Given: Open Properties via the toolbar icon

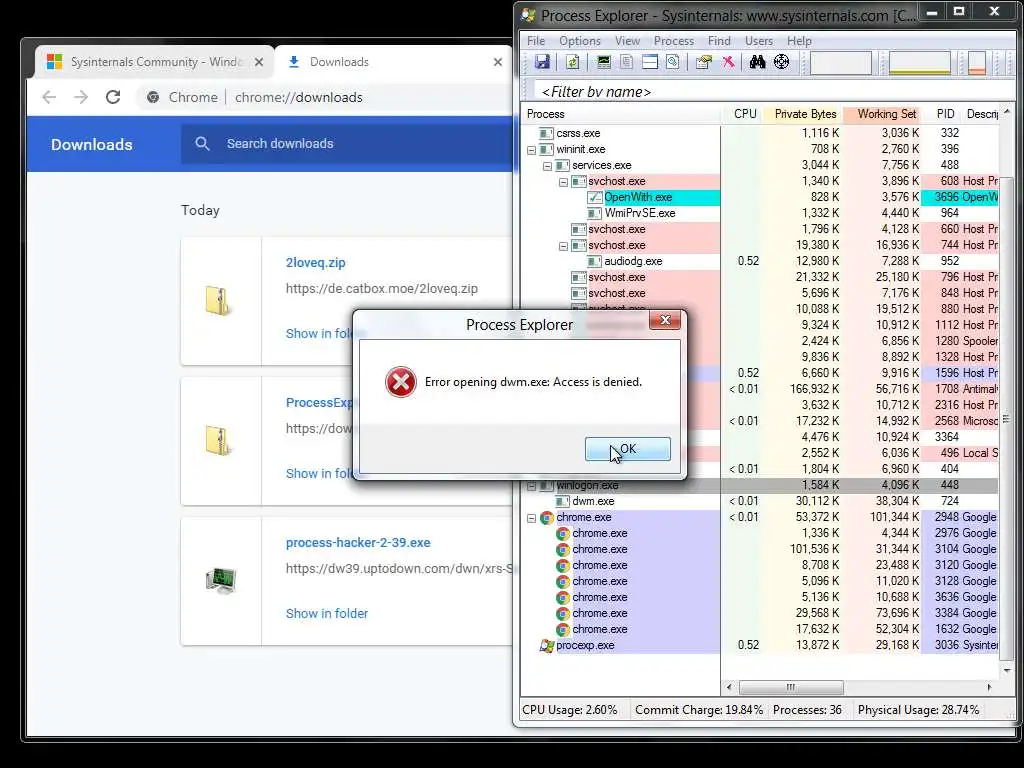Looking at the screenshot, I should pyautogui.click(x=703, y=62).
